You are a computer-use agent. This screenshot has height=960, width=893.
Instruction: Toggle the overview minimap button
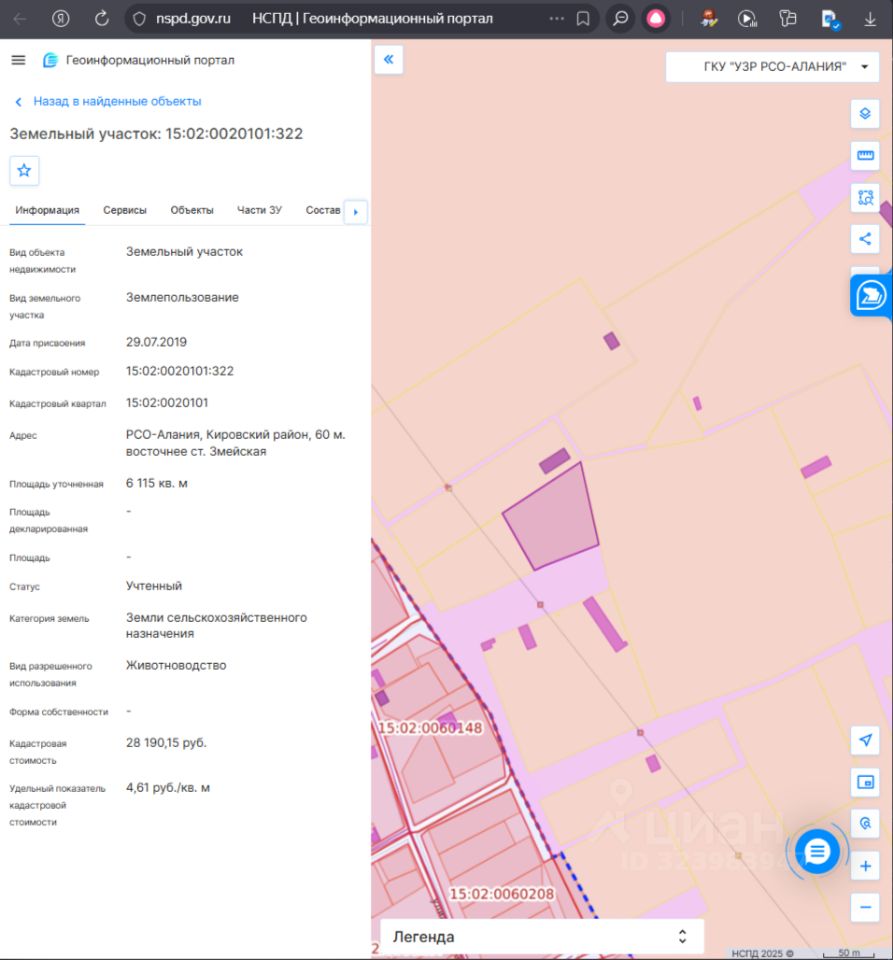[865, 782]
